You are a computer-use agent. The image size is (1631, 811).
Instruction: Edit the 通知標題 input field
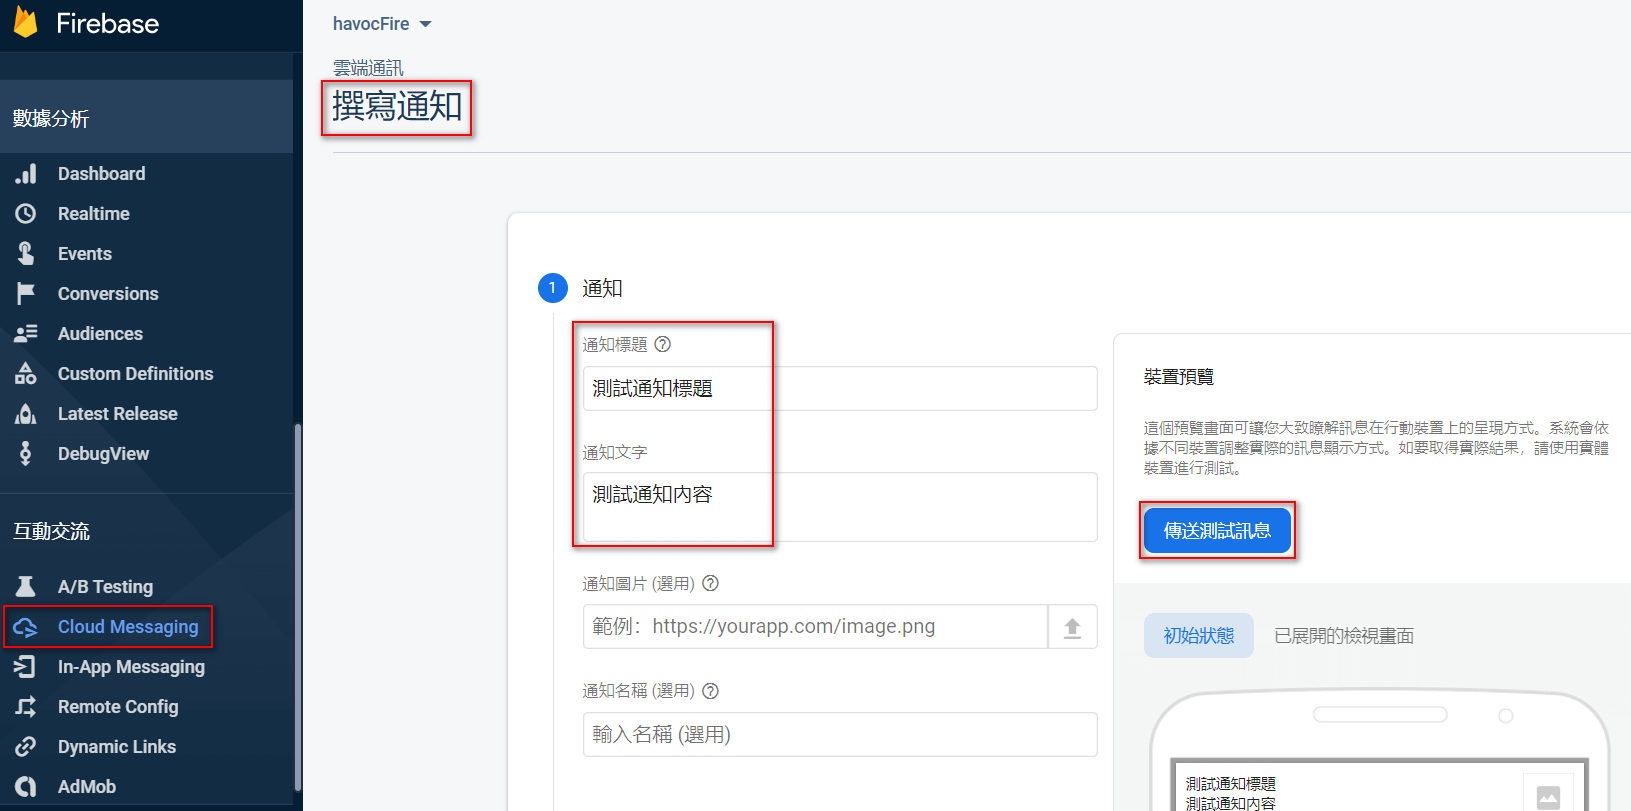click(x=840, y=388)
